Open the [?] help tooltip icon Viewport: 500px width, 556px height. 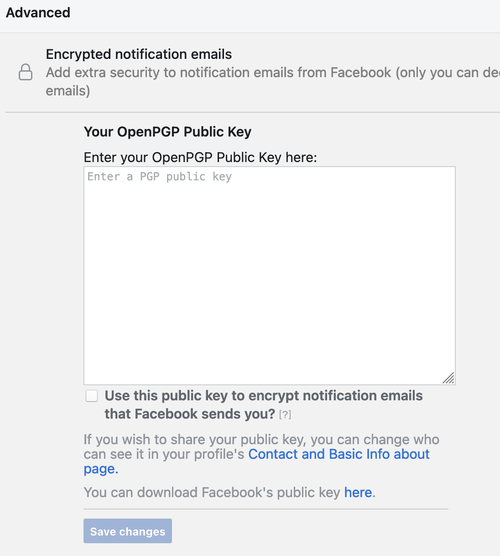tap(285, 415)
